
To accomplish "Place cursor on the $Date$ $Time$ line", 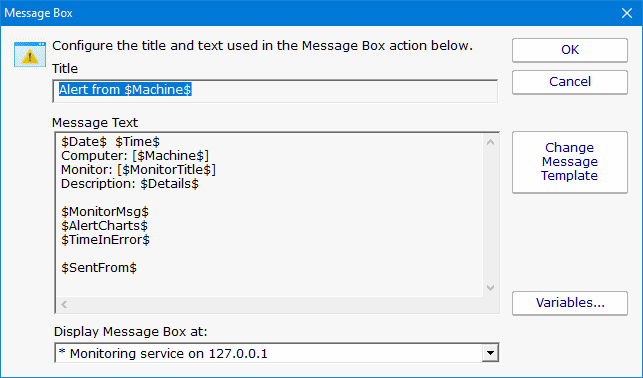I will click(x=110, y=142).
